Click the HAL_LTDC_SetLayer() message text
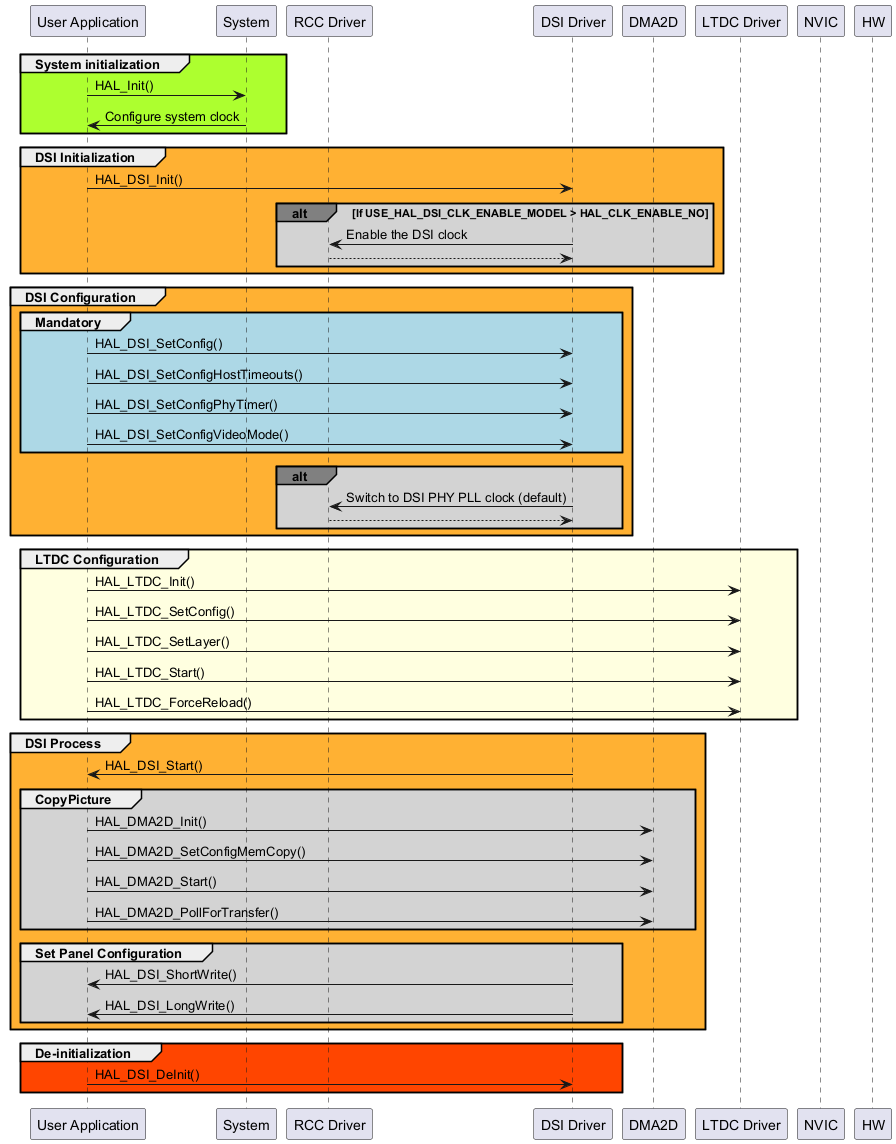The image size is (896, 1144). coord(162,642)
